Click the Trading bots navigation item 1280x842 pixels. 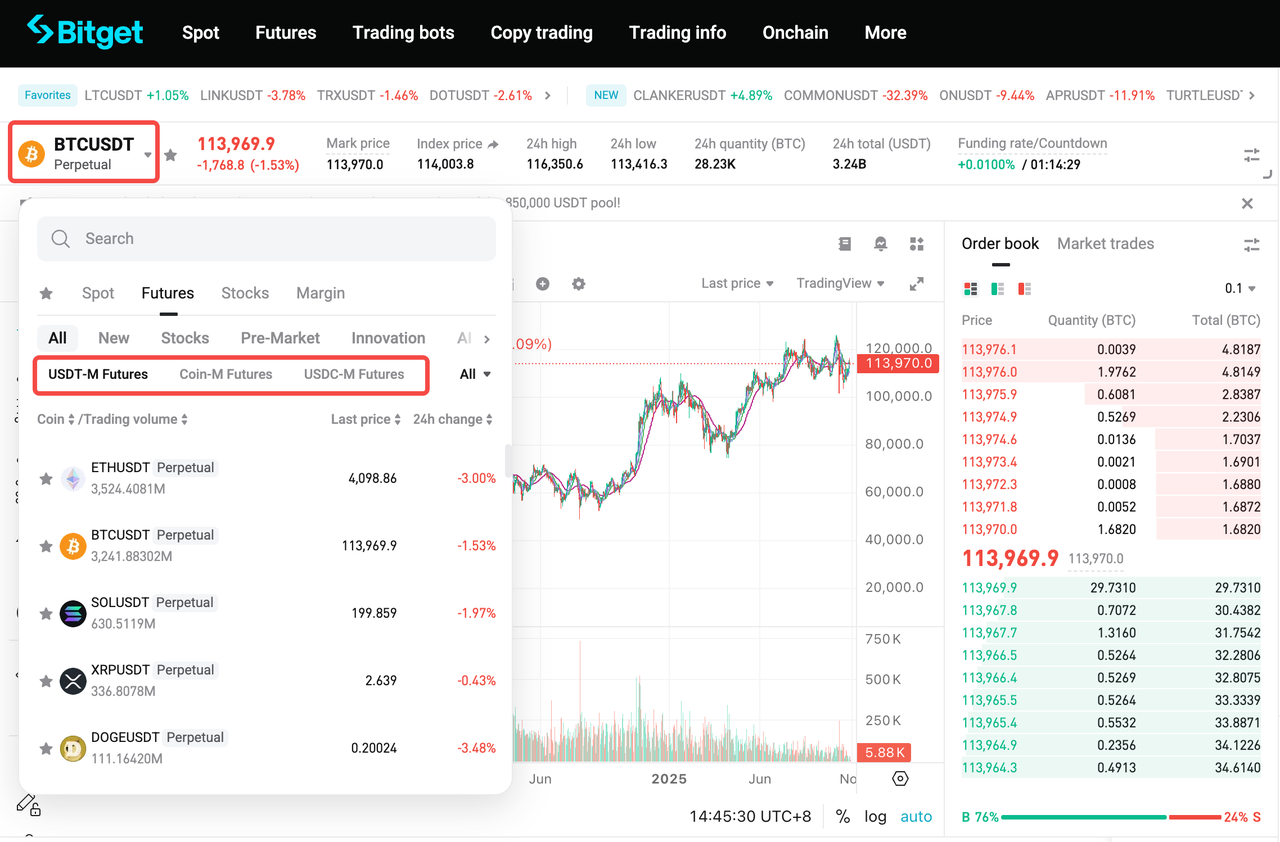click(x=403, y=32)
